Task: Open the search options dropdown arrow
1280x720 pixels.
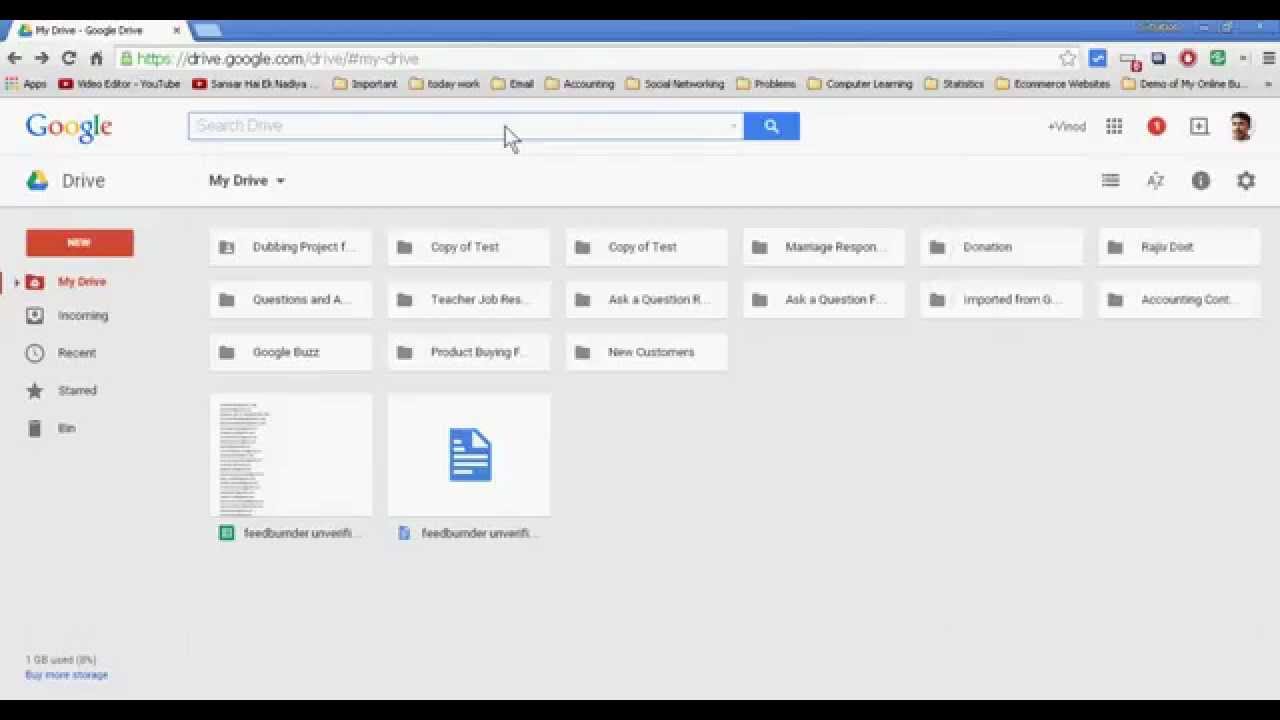Action: tap(733, 126)
